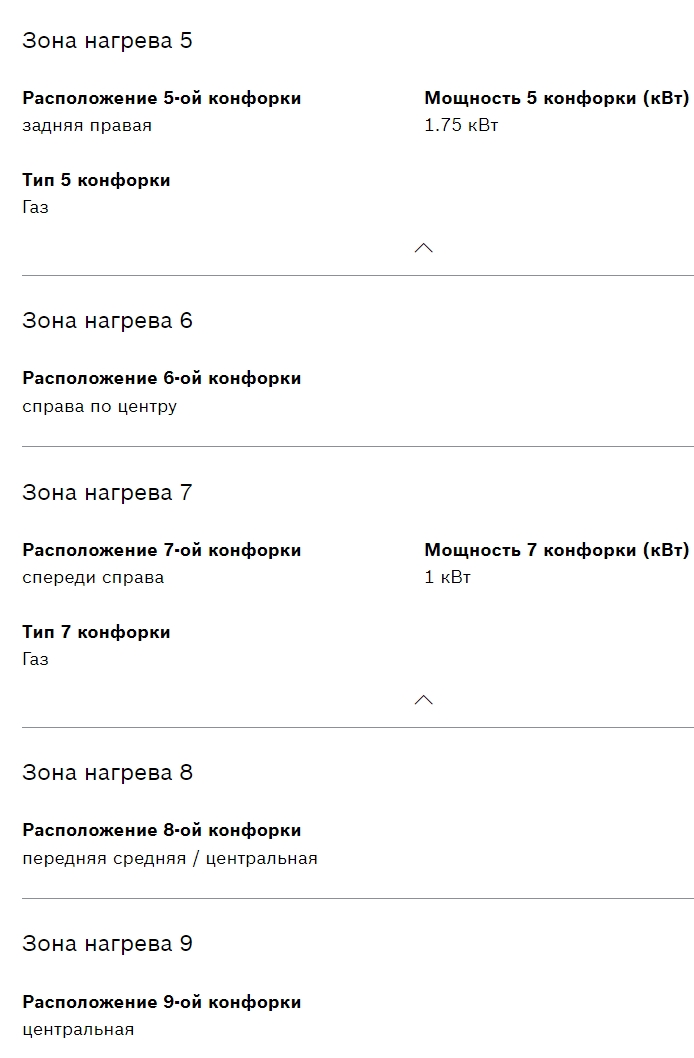
Task: Select the спереди справа value text
Action: click(93, 578)
